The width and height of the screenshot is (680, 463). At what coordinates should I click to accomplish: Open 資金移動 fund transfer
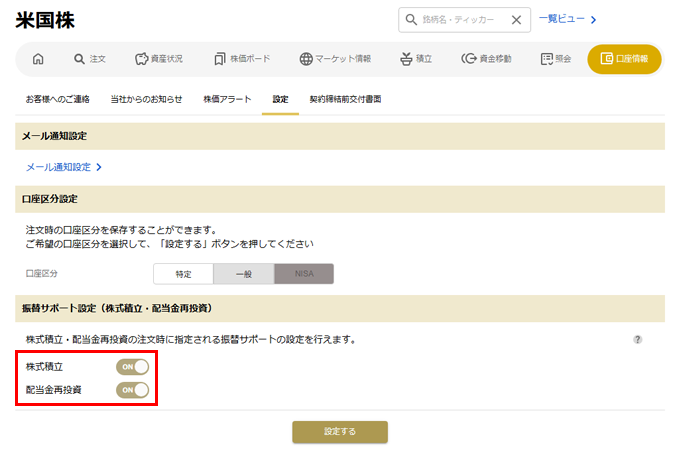(486, 59)
